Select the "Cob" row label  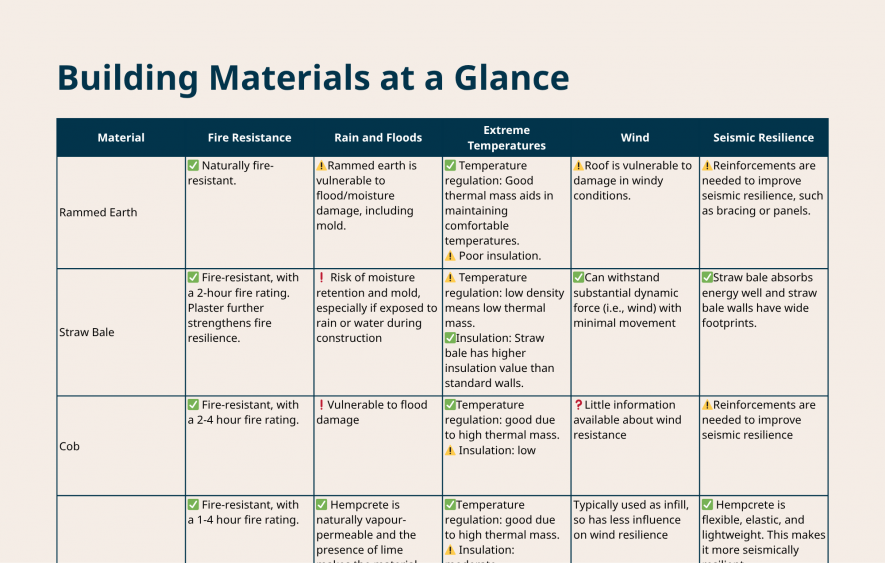pos(69,446)
